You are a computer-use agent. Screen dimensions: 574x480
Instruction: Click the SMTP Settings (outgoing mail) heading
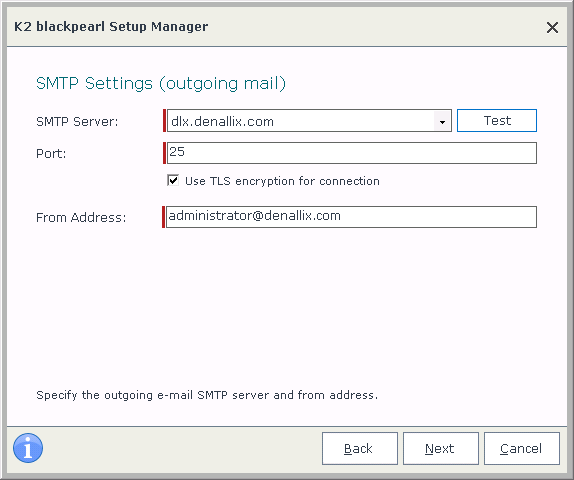[161, 83]
